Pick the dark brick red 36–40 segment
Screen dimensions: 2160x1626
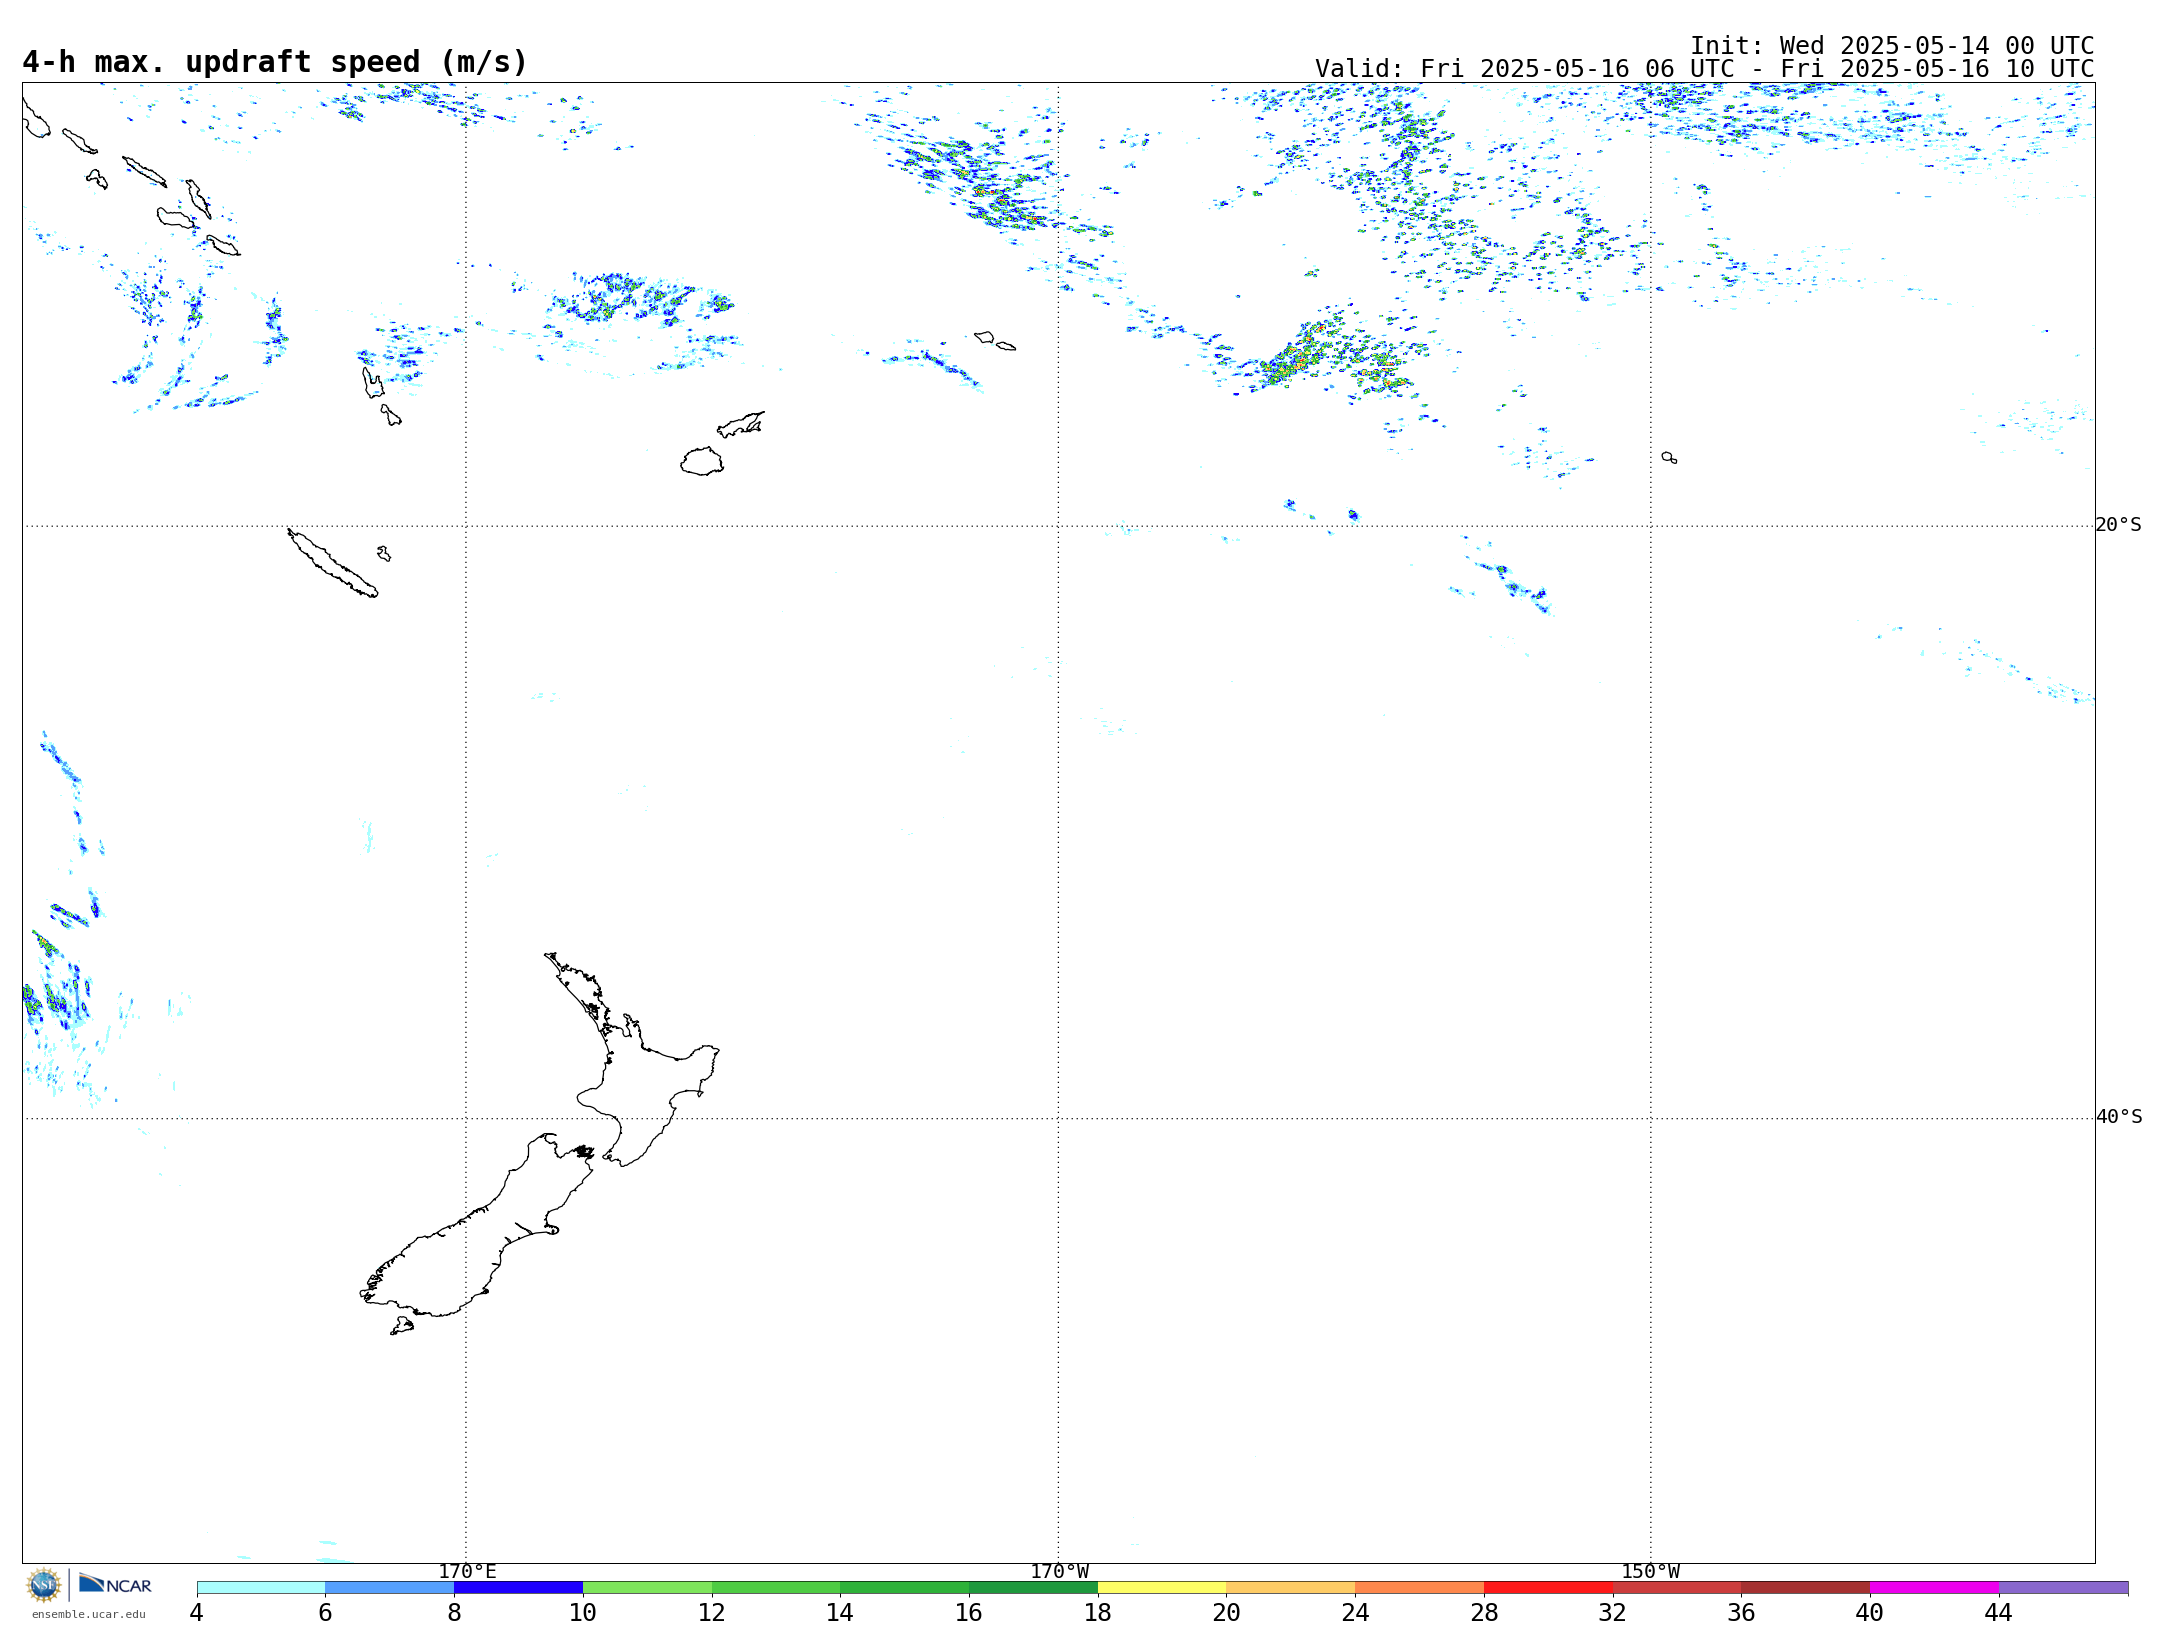tap(1806, 1587)
